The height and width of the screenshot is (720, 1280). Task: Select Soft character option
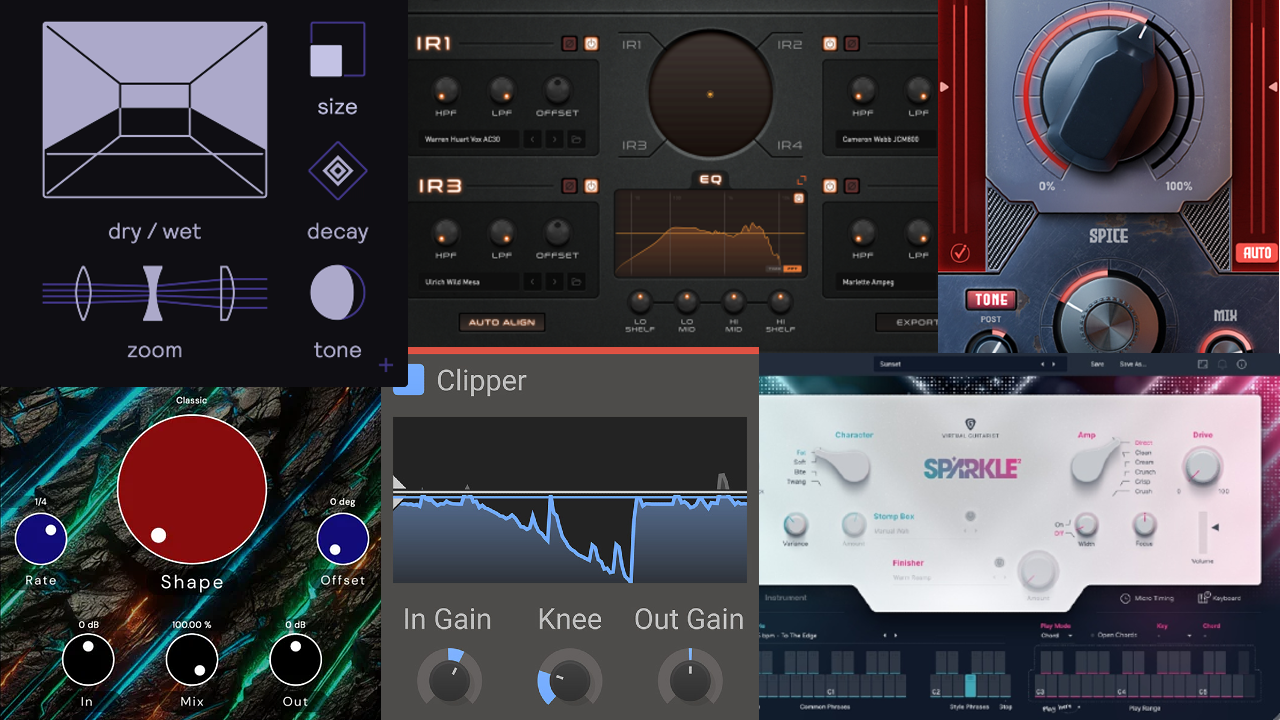[799, 462]
